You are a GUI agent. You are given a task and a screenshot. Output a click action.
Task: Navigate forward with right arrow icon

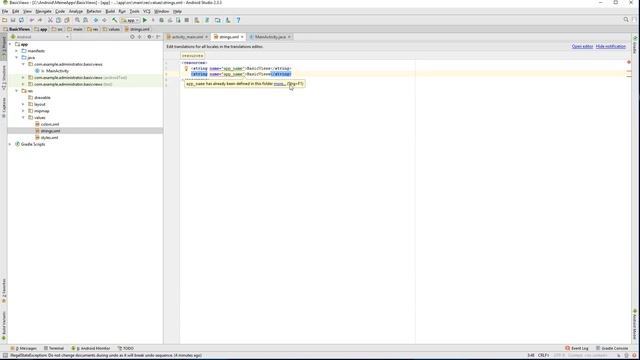pyautogui.click(x=104, y=20)
